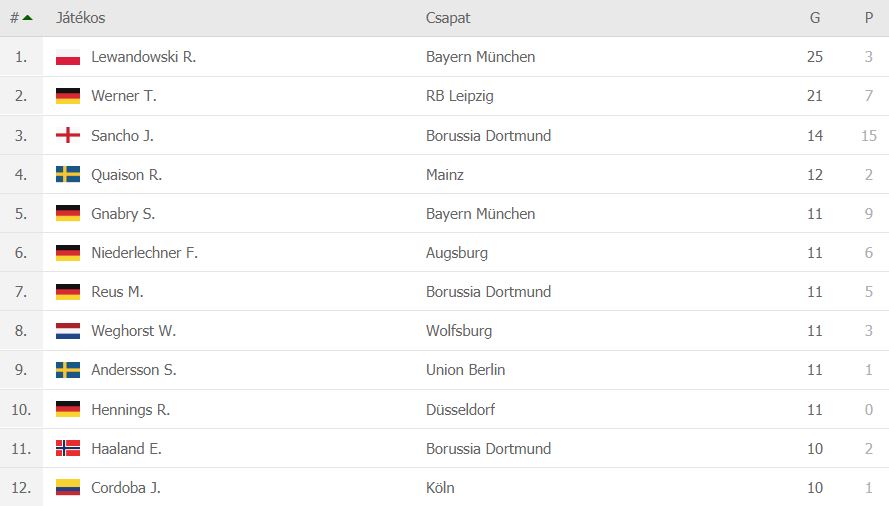
Task: Click the Poland flag beside Lewandowski R.
Action: [x=67, y=57]
